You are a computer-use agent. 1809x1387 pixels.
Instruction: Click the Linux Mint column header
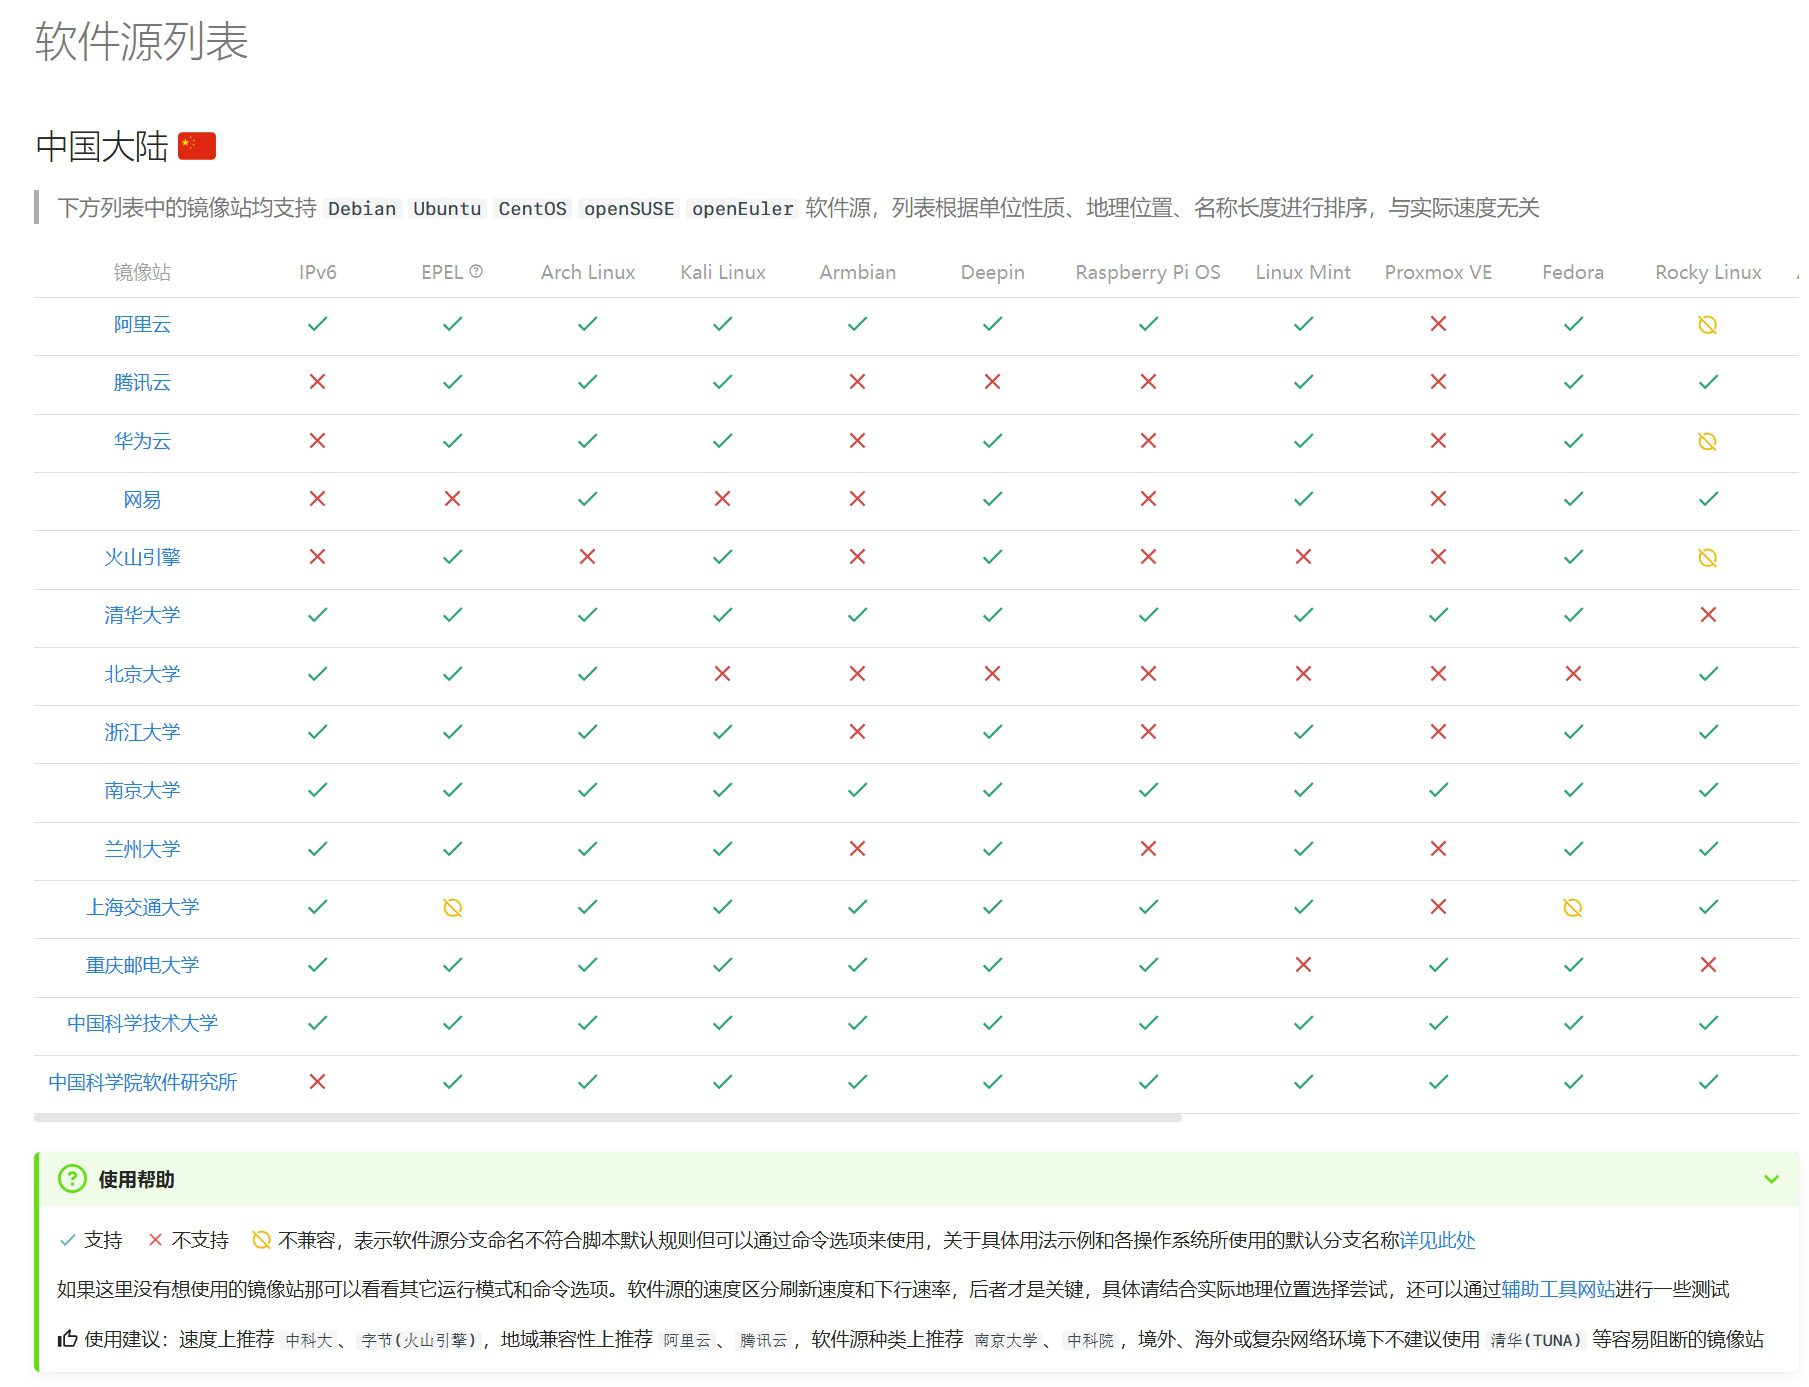[1303, 272]
